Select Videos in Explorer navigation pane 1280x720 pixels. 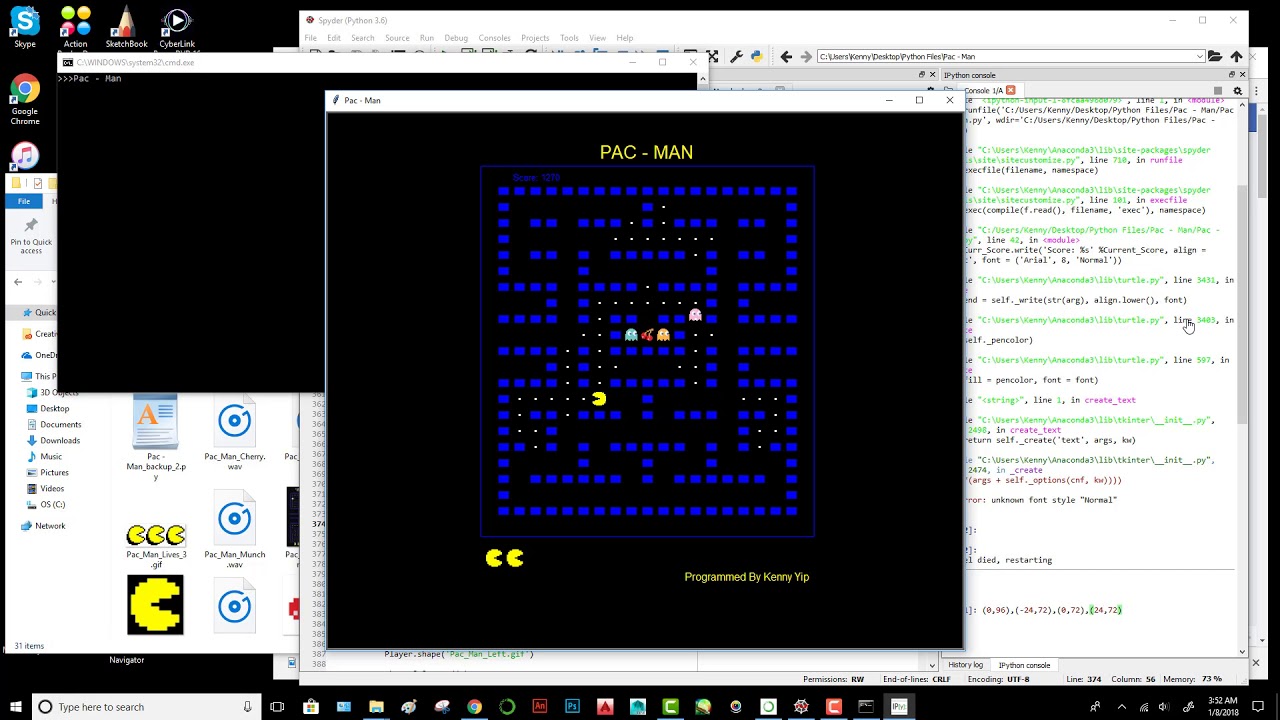point(52,488)
